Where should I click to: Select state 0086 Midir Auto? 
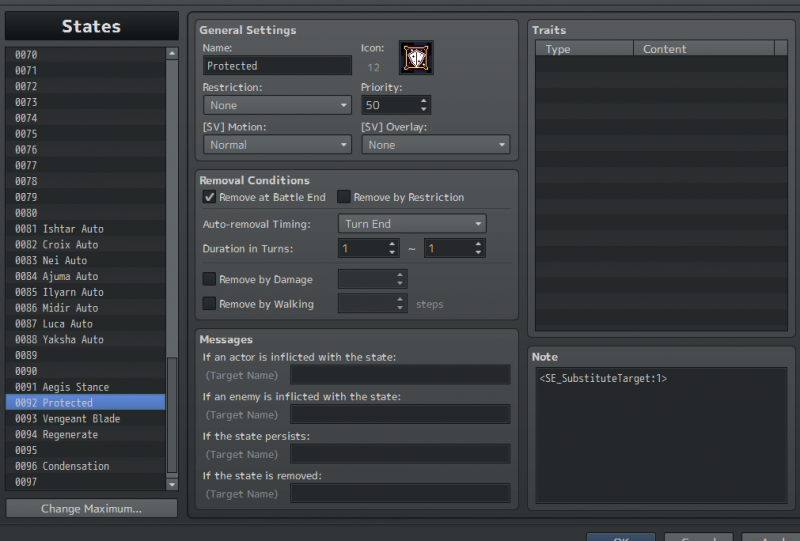(x=85, y=308)
